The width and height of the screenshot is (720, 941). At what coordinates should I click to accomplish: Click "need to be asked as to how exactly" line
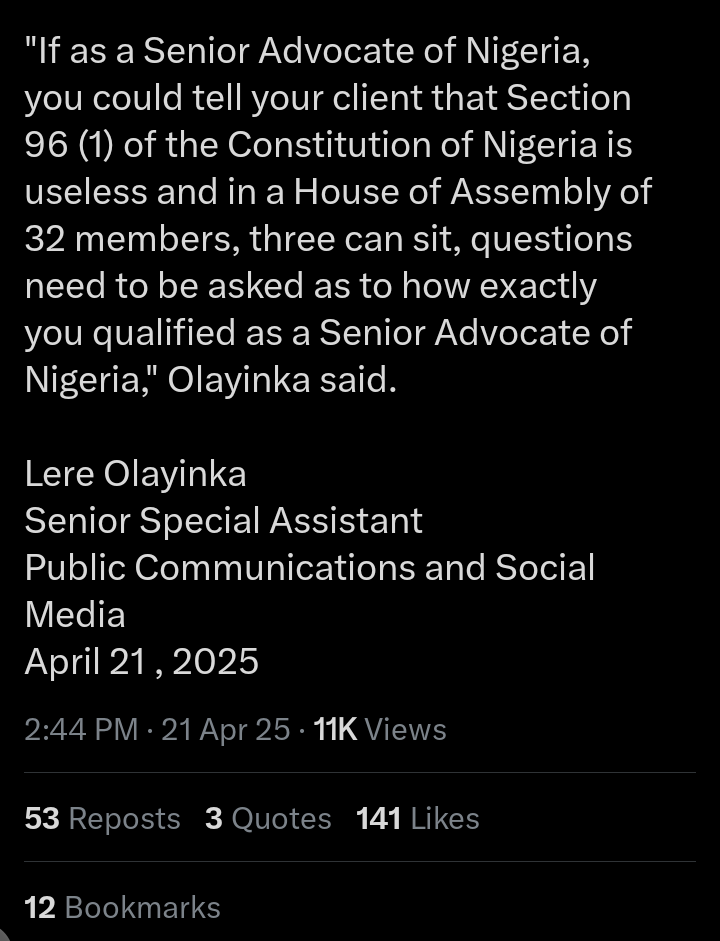[x=311, y=286]
